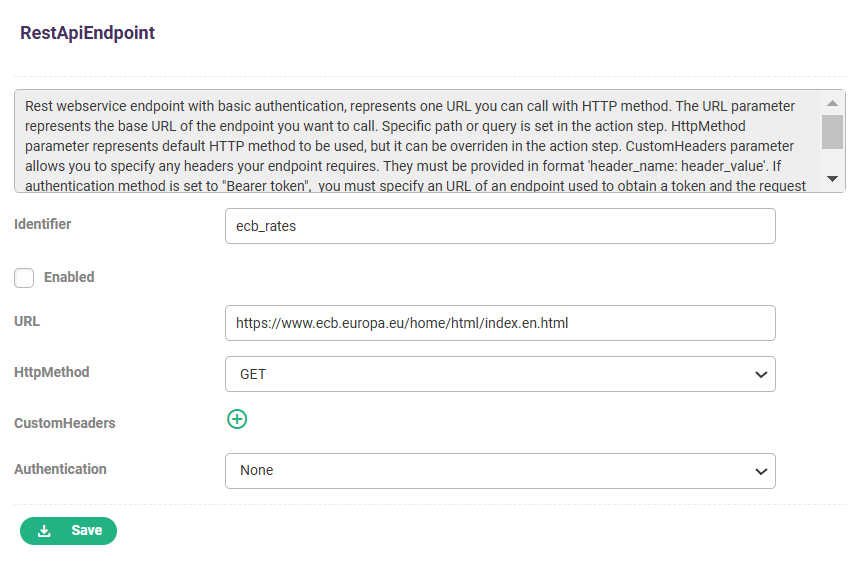Click the description scrollbar up arrow
Screen dimensions: 866x562
pyautogui.click(x=832, y=103)
